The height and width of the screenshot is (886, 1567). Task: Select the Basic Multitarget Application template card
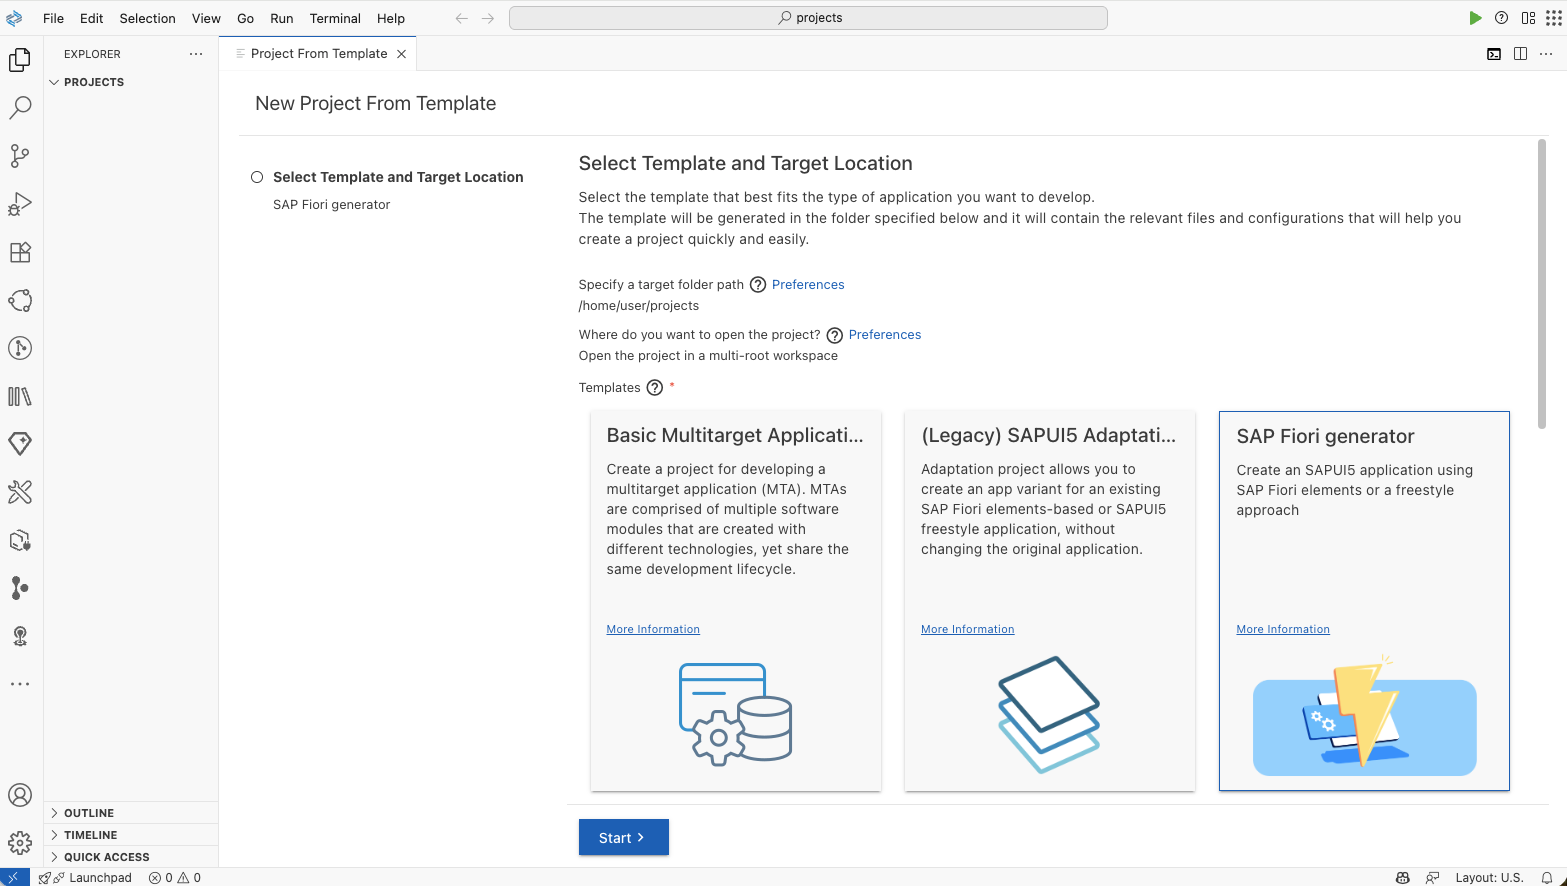tap(735, 600)
